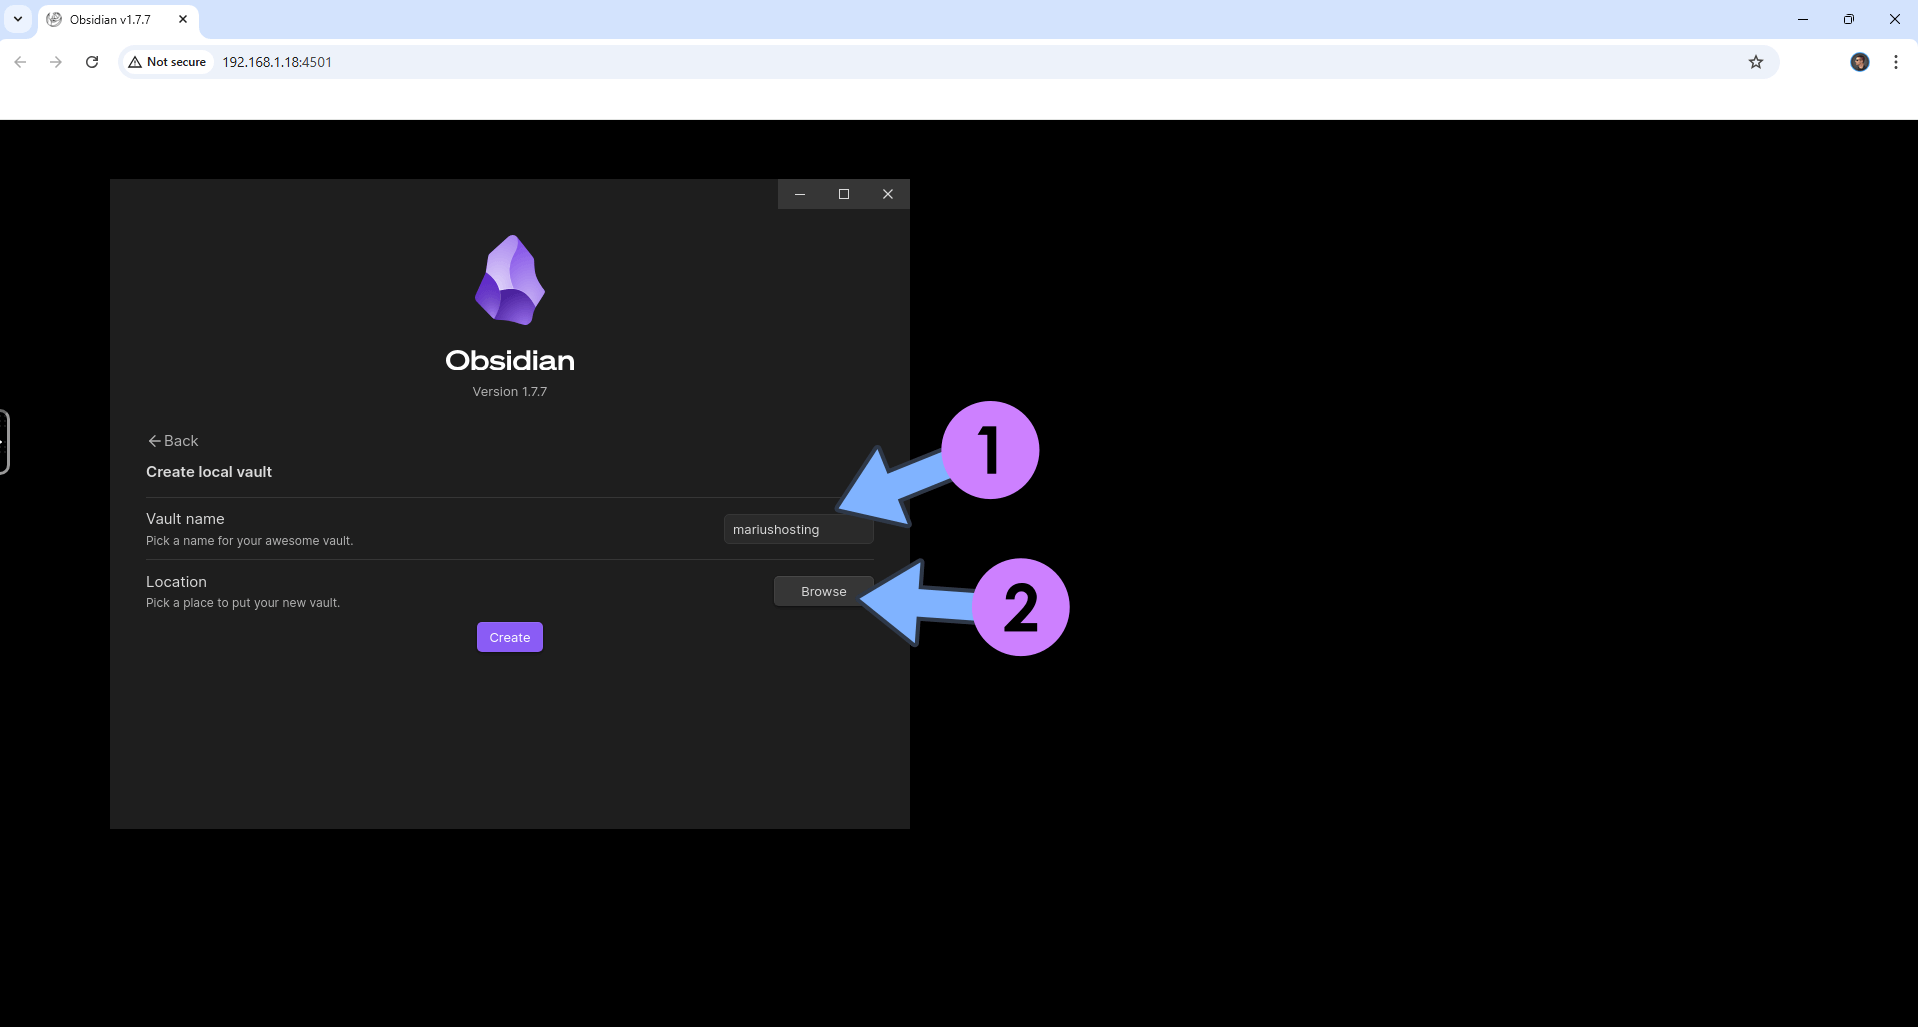
Task: Click the Back link in Obsidian
Action: tap(173, 441)
